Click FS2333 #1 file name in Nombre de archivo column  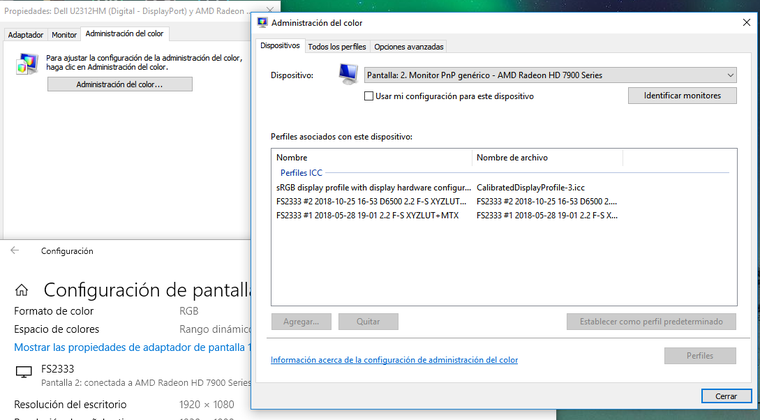click(547, 216)
